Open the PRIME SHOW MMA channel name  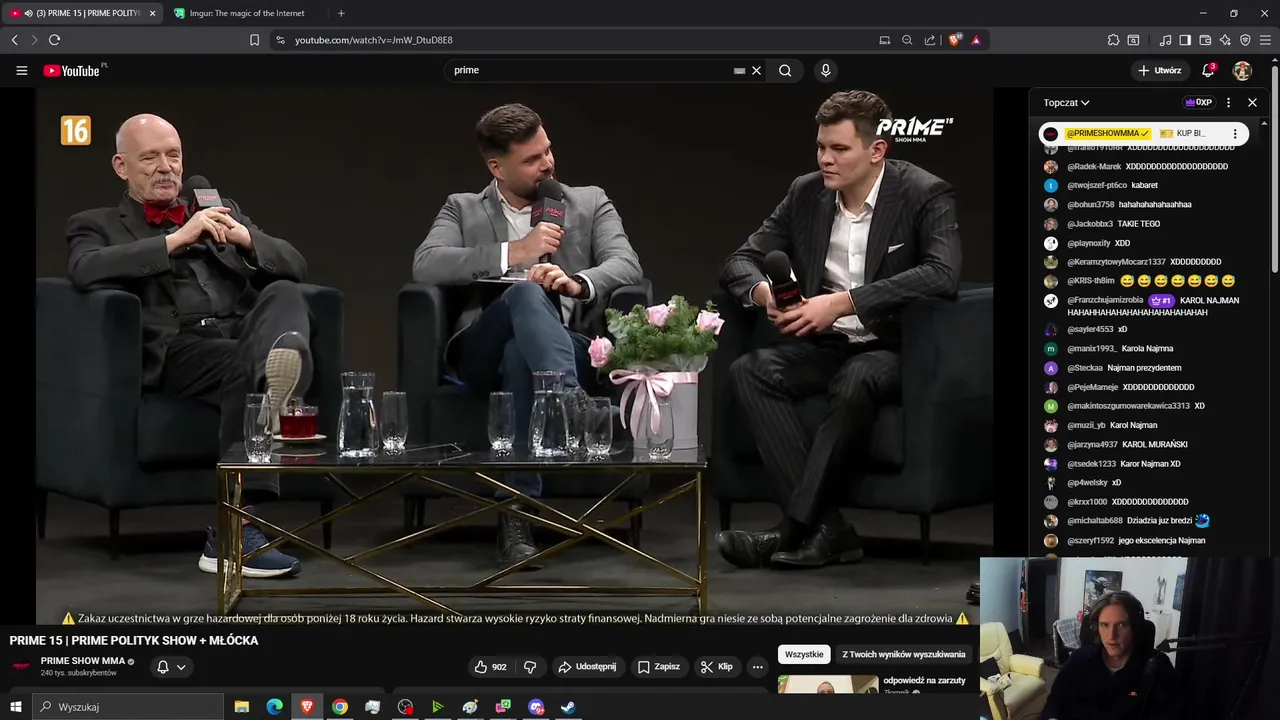pos(83,661)
